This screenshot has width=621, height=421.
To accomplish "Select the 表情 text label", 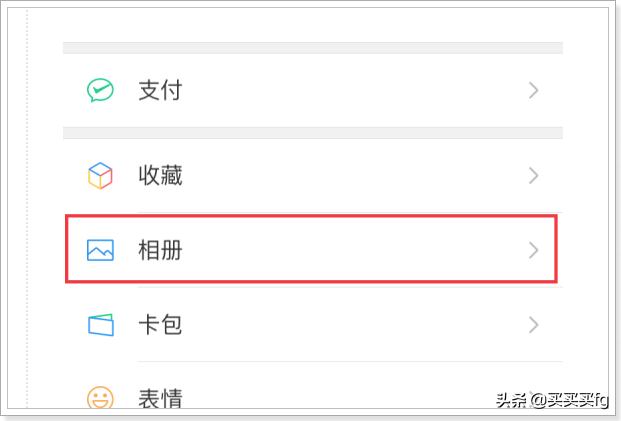I will click(x=160, y=398).
